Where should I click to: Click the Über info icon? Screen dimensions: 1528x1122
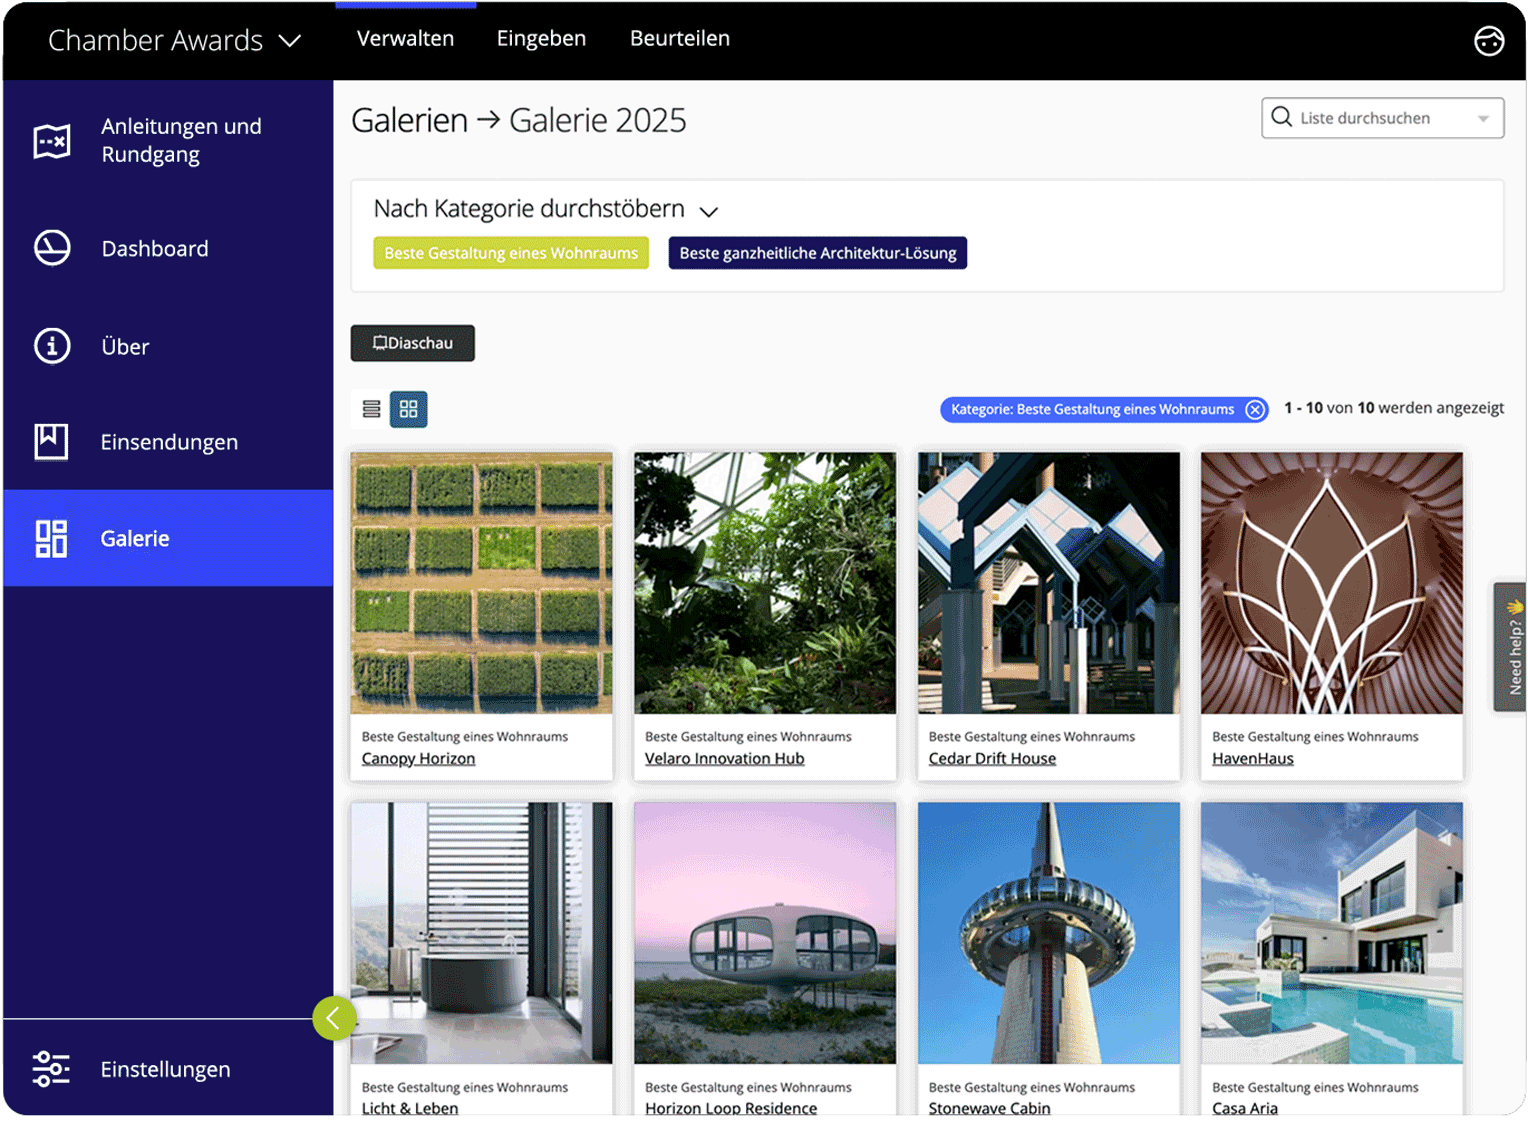click(x=52, y=346)
